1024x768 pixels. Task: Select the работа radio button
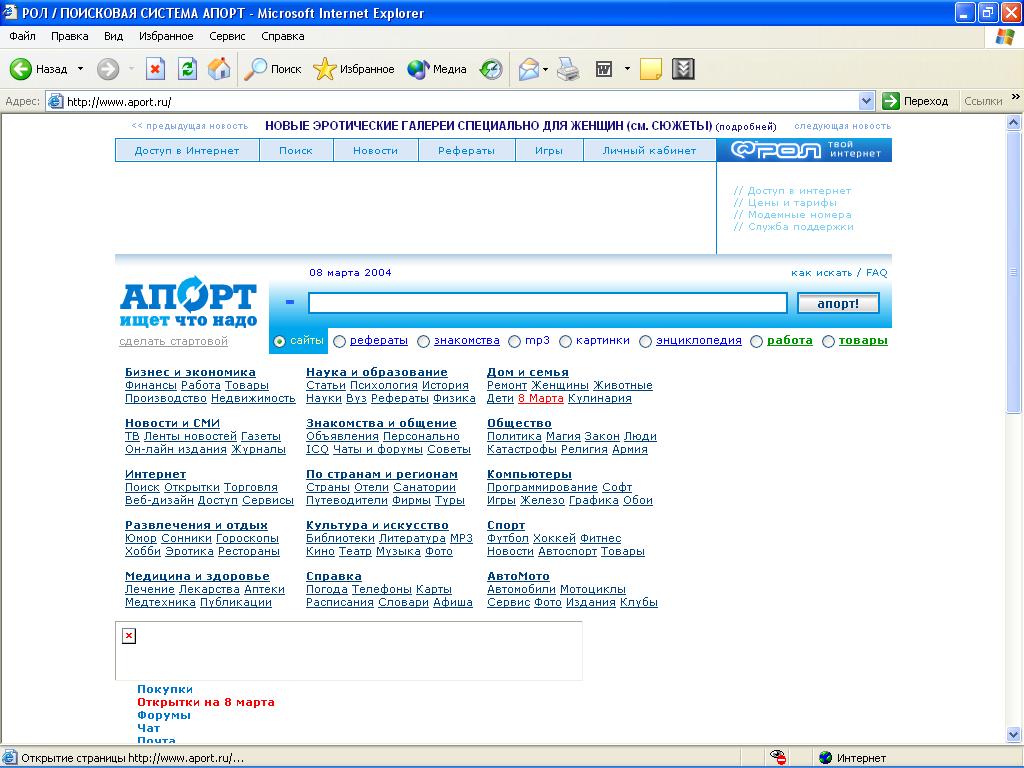coord(756,341)
